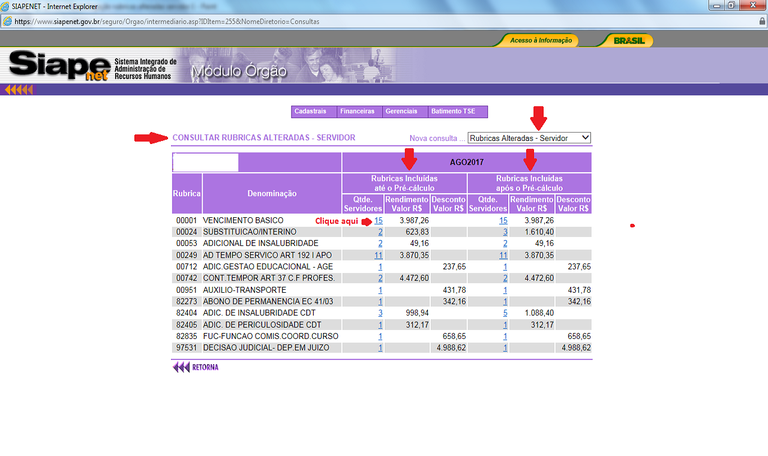Expand the Nova consulta dropdown
768x456 pixels.
(529, 138)
